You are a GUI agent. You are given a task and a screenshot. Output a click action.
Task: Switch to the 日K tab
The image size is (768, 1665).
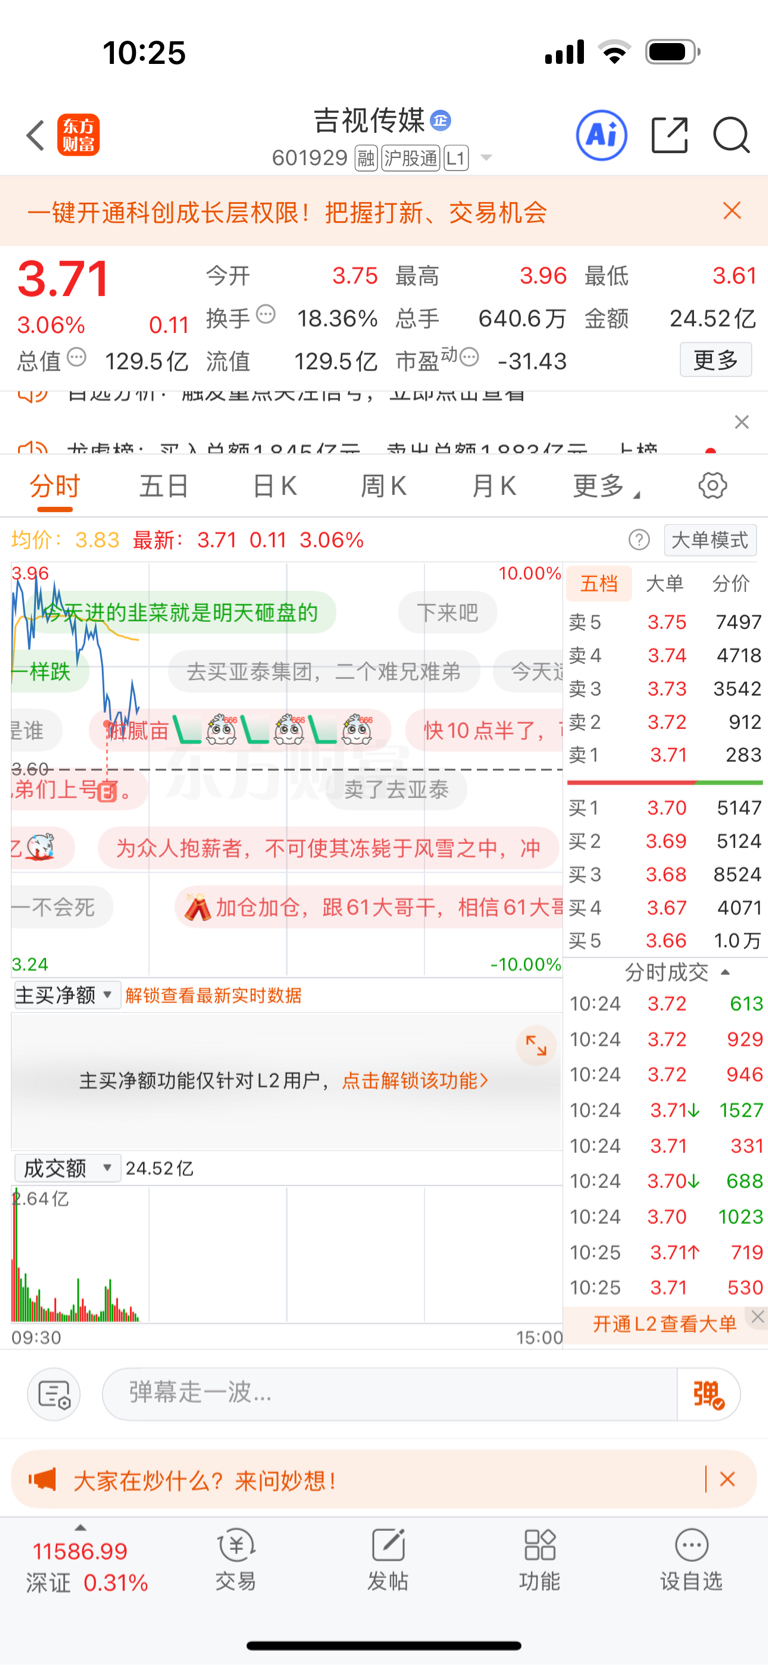(275, 487)
